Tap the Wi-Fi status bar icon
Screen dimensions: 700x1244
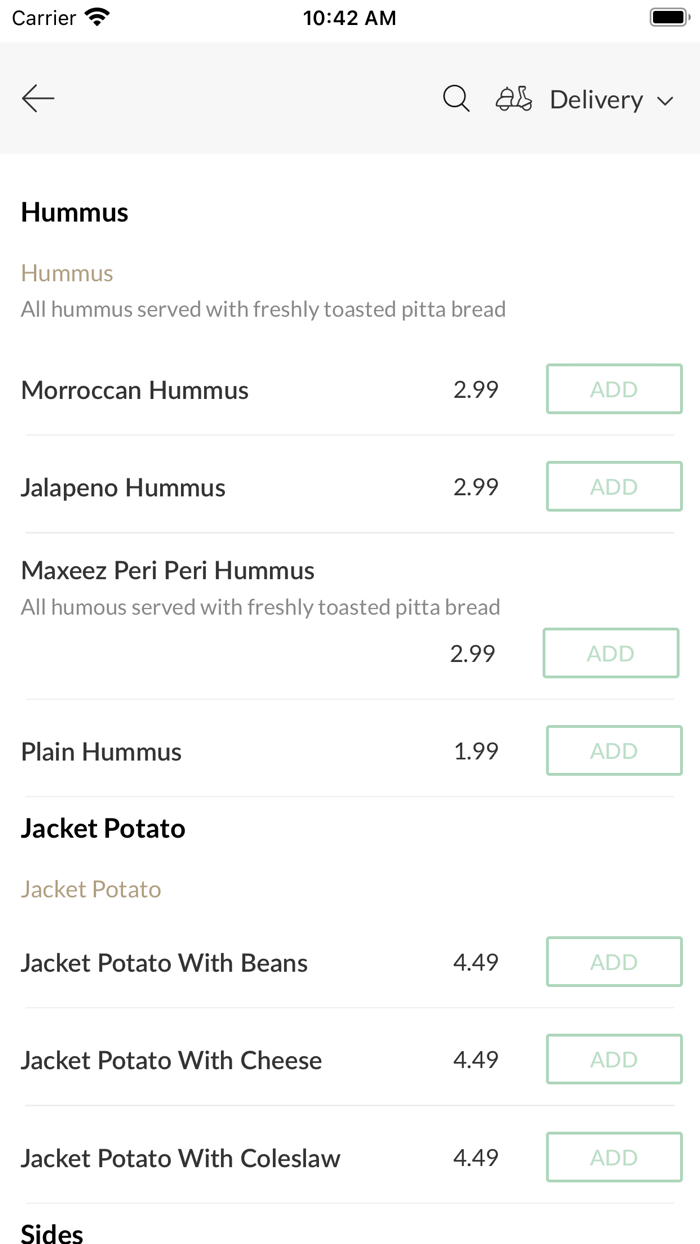click(x=98, y=18)
